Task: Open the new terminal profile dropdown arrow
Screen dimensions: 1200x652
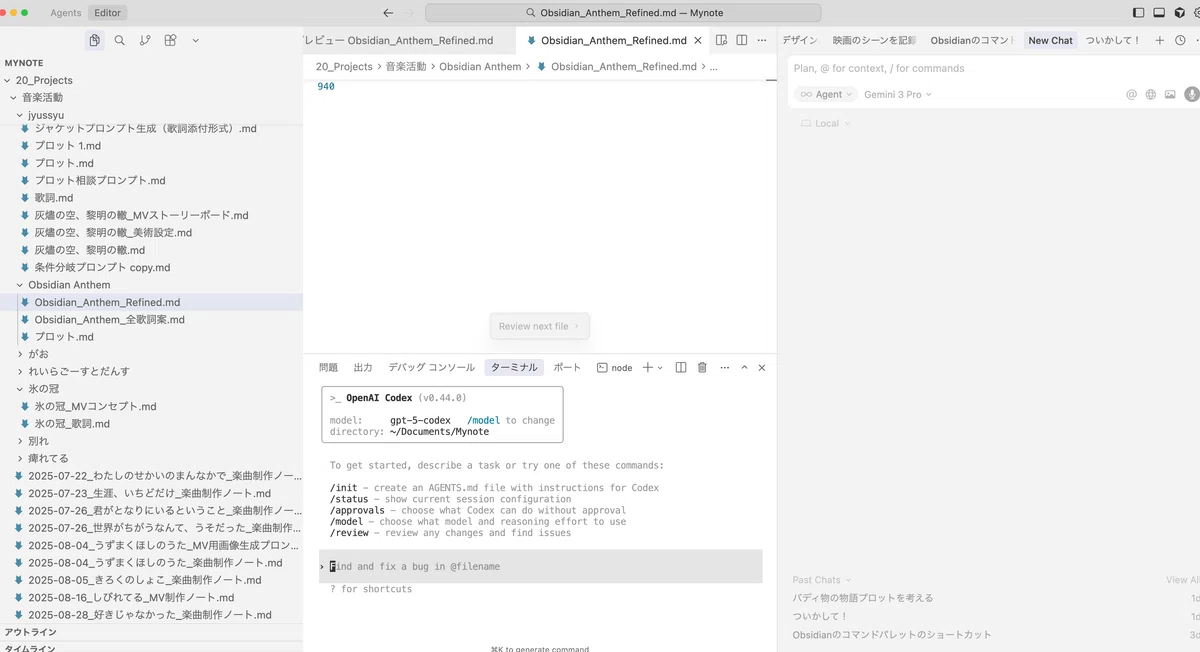Action: 660,368
